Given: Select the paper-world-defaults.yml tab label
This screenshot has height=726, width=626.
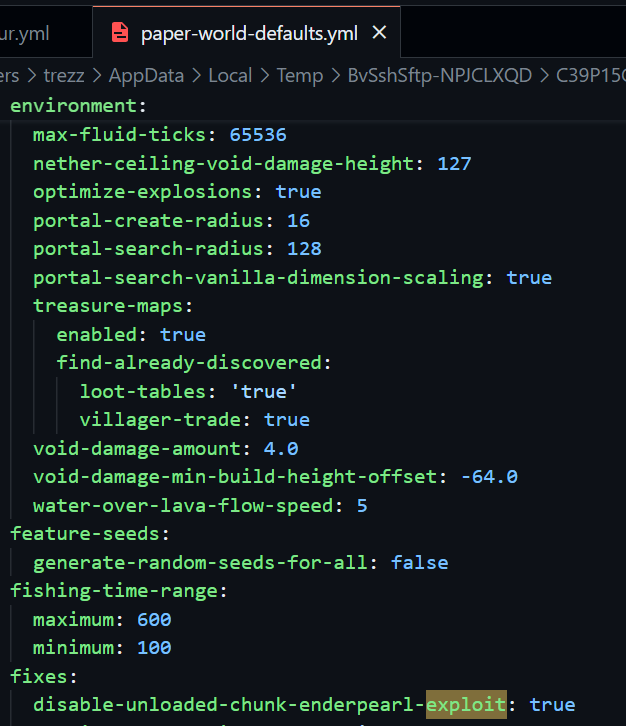Looking at the screenshot, I should coord(249,33).
